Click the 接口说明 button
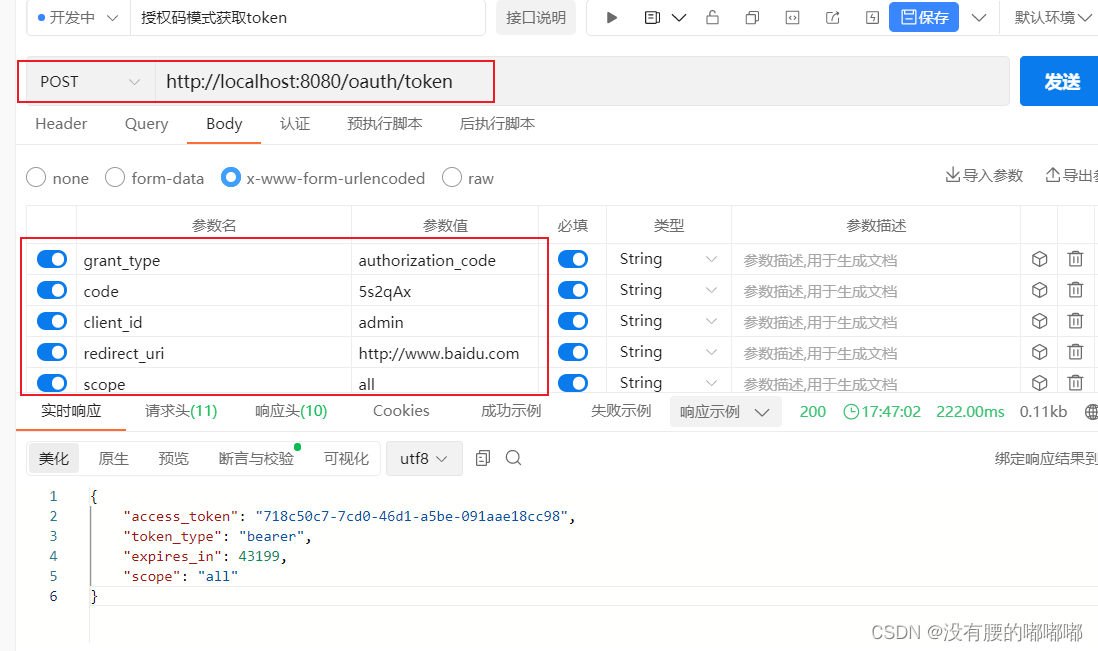This screenshot has height=651, width=1098. click(536, 18)
